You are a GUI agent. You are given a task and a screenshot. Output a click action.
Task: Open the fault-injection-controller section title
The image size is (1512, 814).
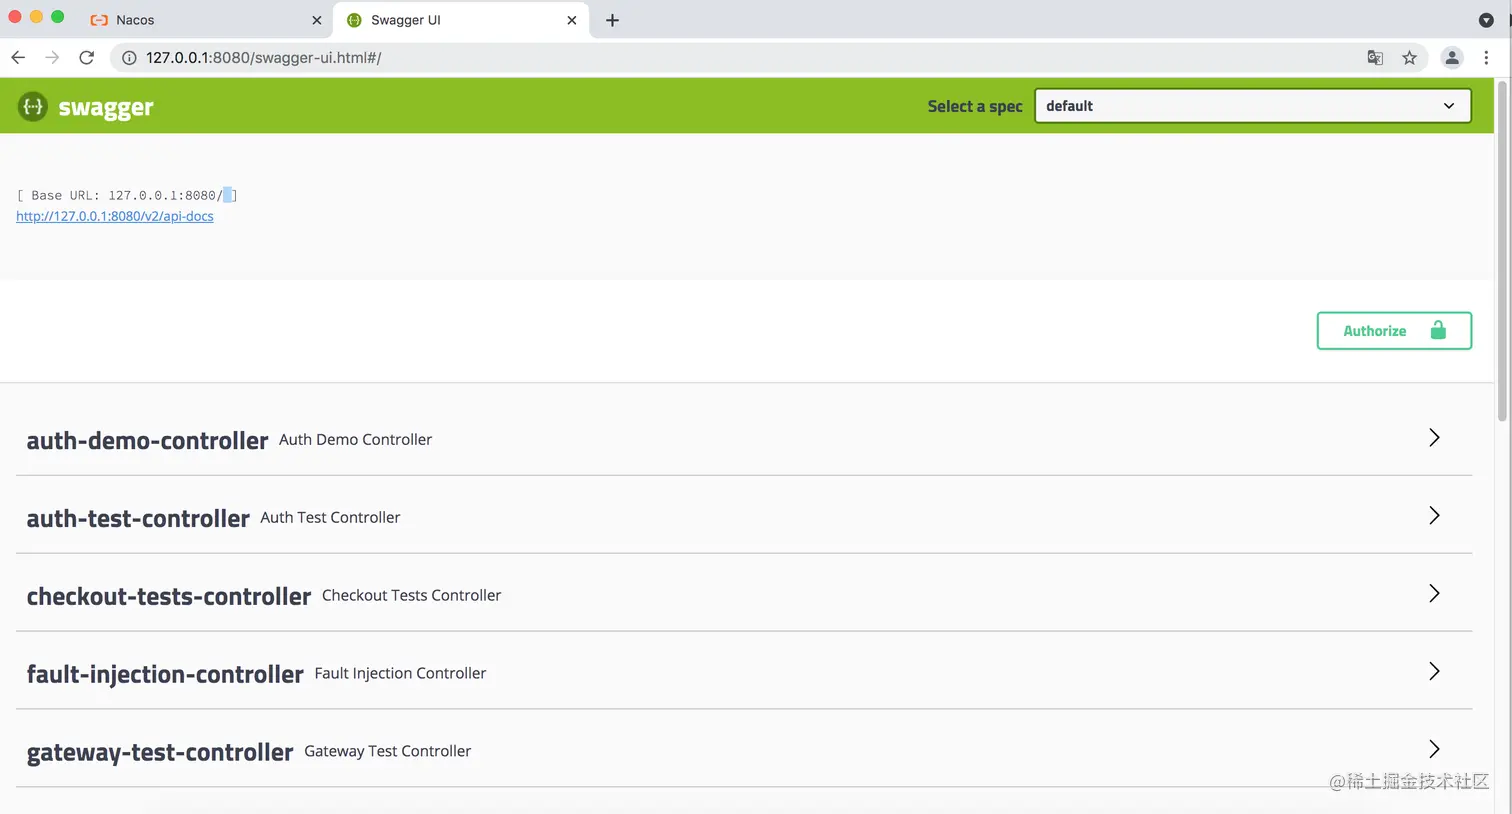[x=165, y=674]
